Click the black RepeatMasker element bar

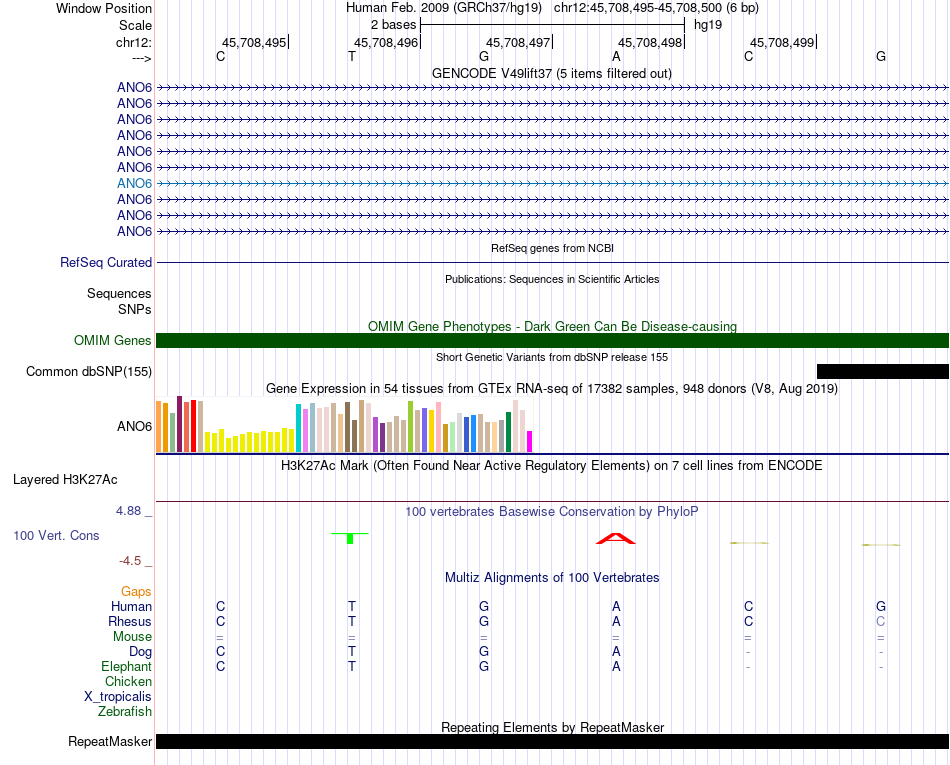[552, 741]
